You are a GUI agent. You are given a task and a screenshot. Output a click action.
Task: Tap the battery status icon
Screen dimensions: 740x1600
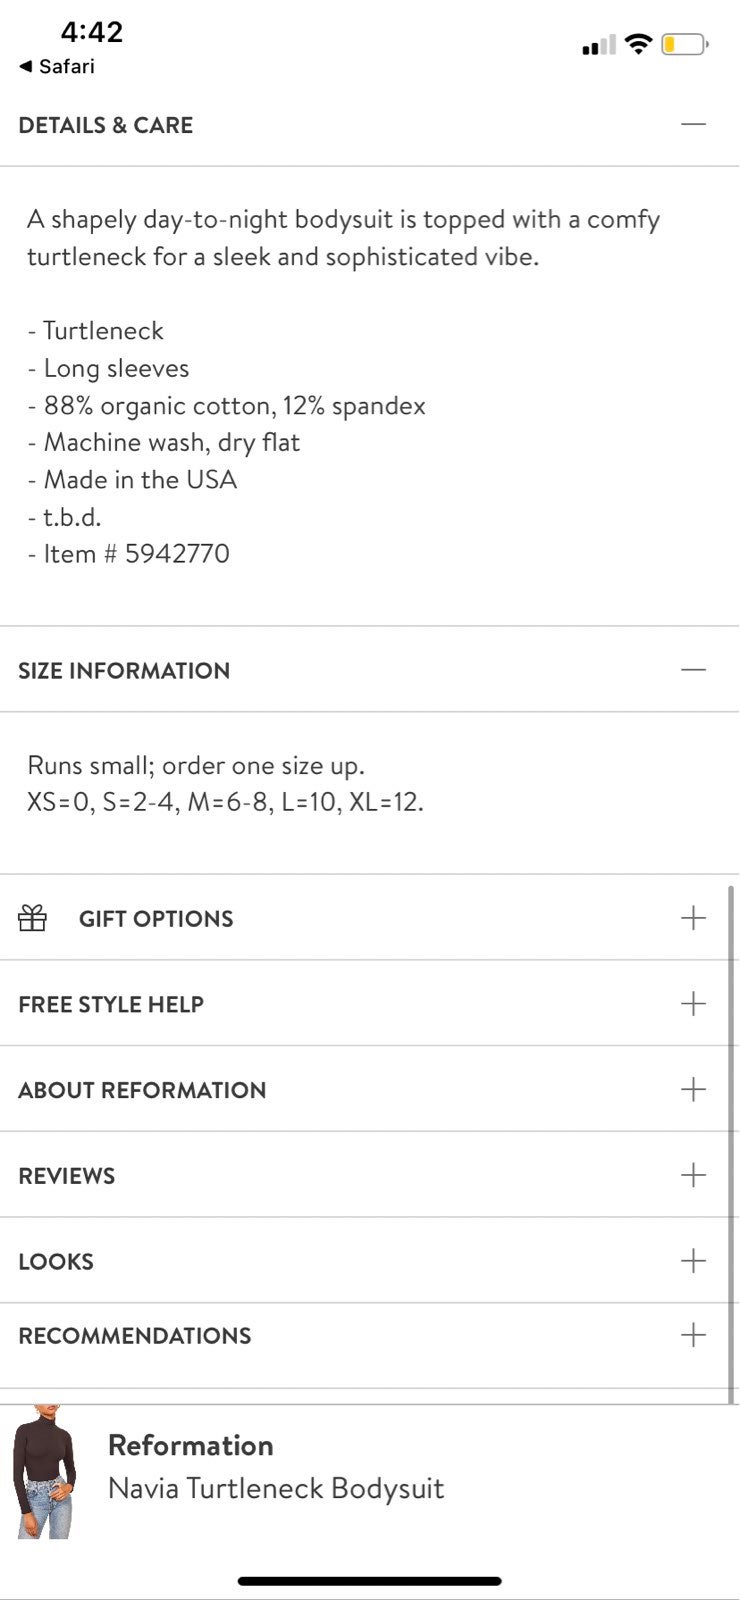coord(685,45)
